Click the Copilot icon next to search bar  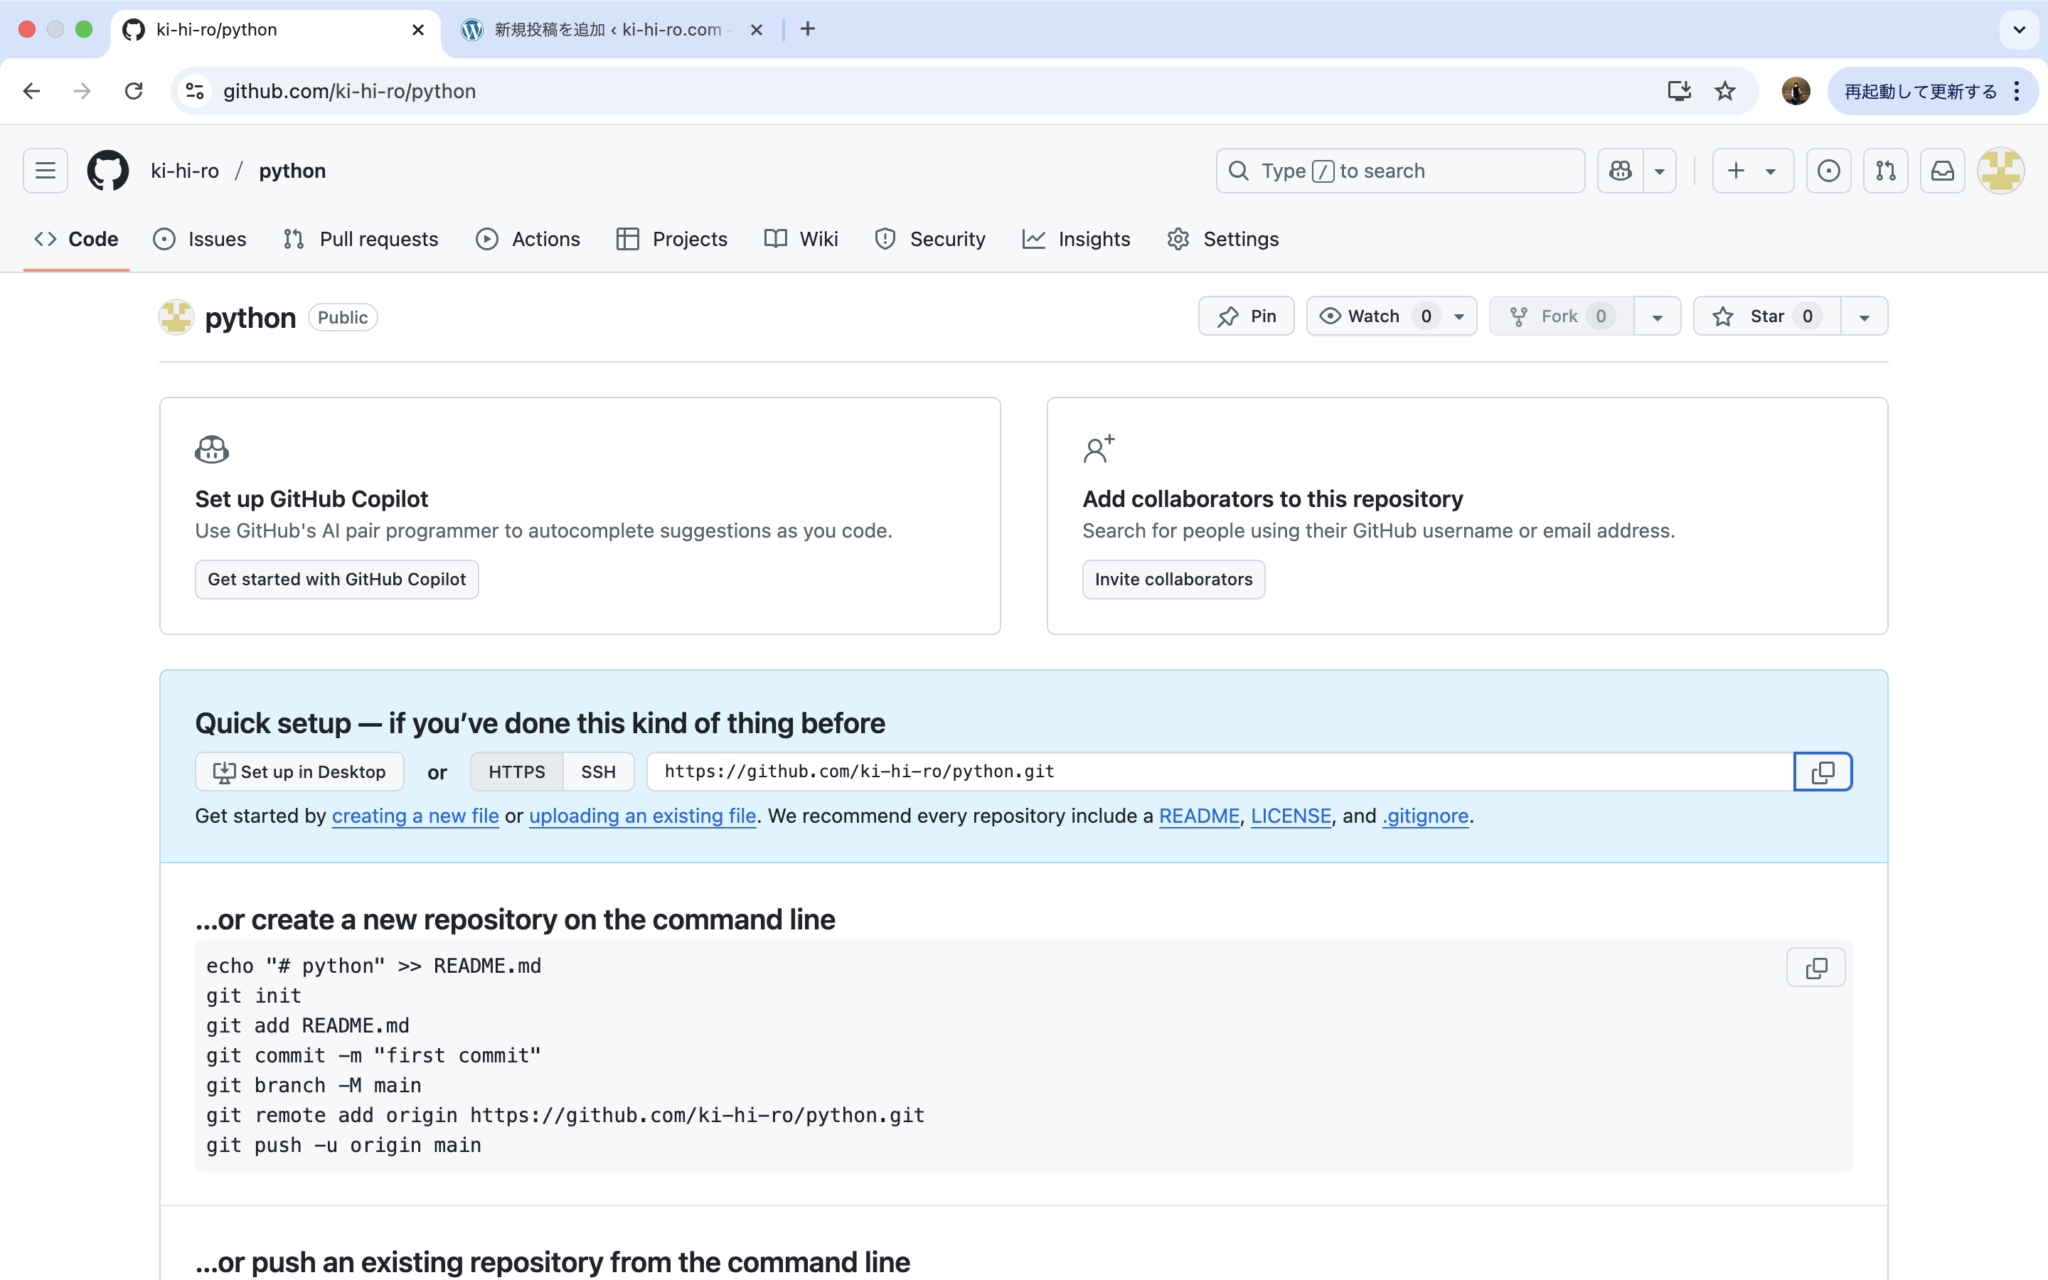click(x=1621, y=170)
